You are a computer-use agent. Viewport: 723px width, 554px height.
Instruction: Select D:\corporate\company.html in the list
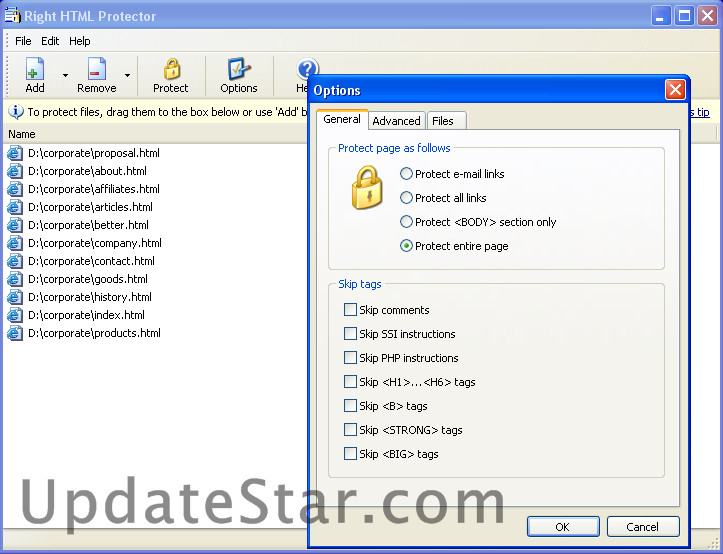point(95,243)
